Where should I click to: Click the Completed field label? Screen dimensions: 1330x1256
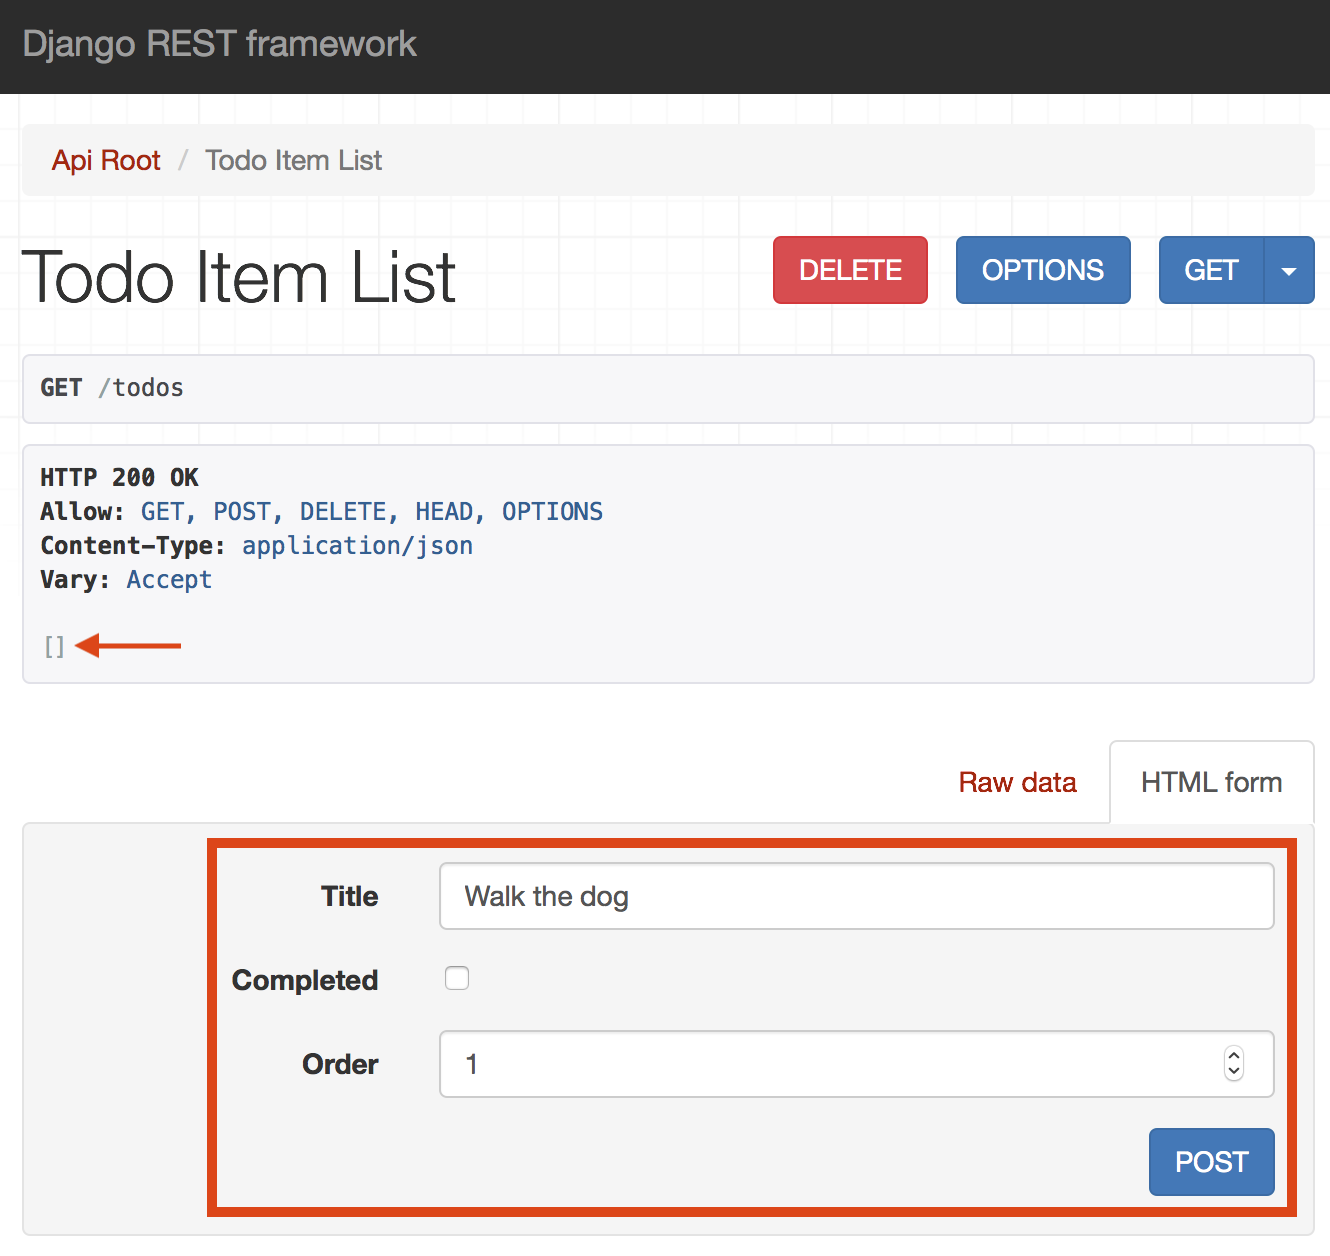click(x=305, y=980)
